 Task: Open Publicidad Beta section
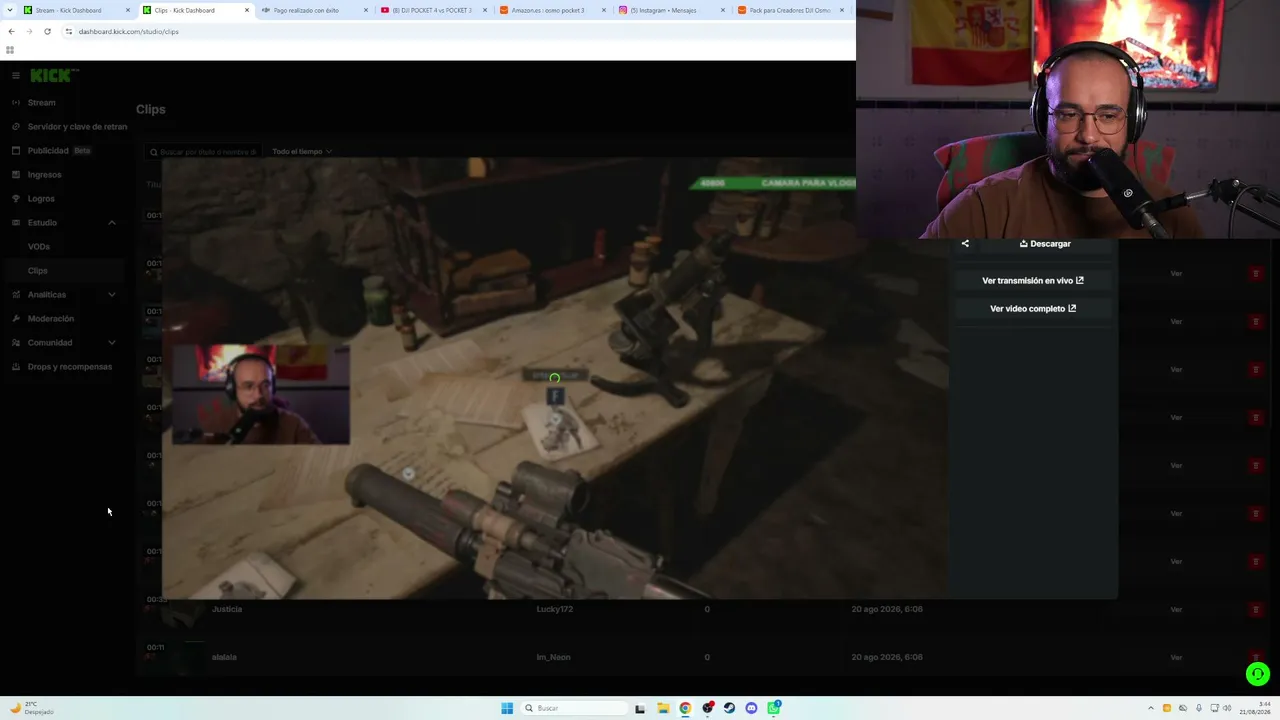tap(59, 151)
